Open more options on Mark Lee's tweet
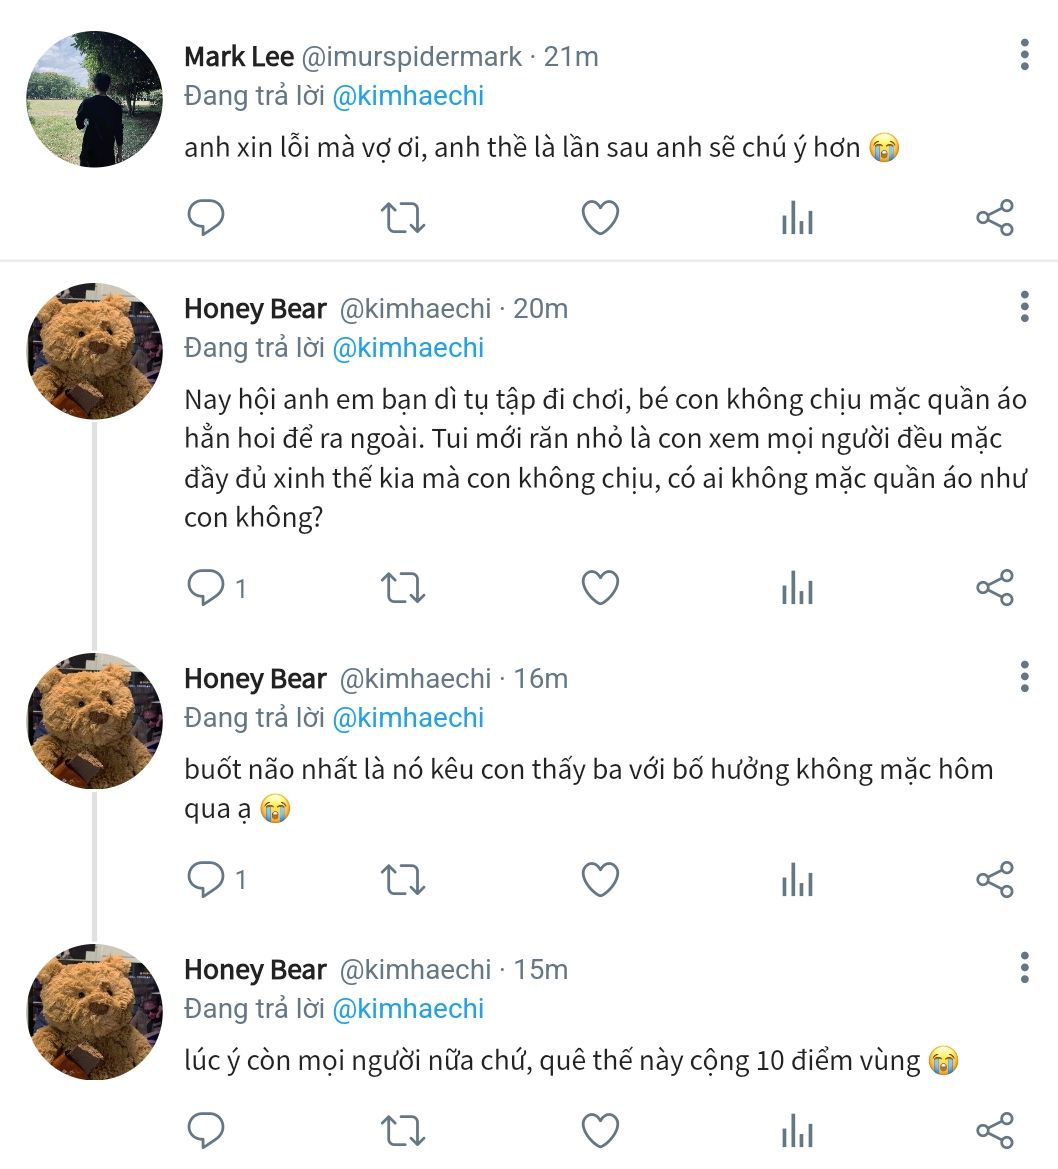 (1024, 55)
